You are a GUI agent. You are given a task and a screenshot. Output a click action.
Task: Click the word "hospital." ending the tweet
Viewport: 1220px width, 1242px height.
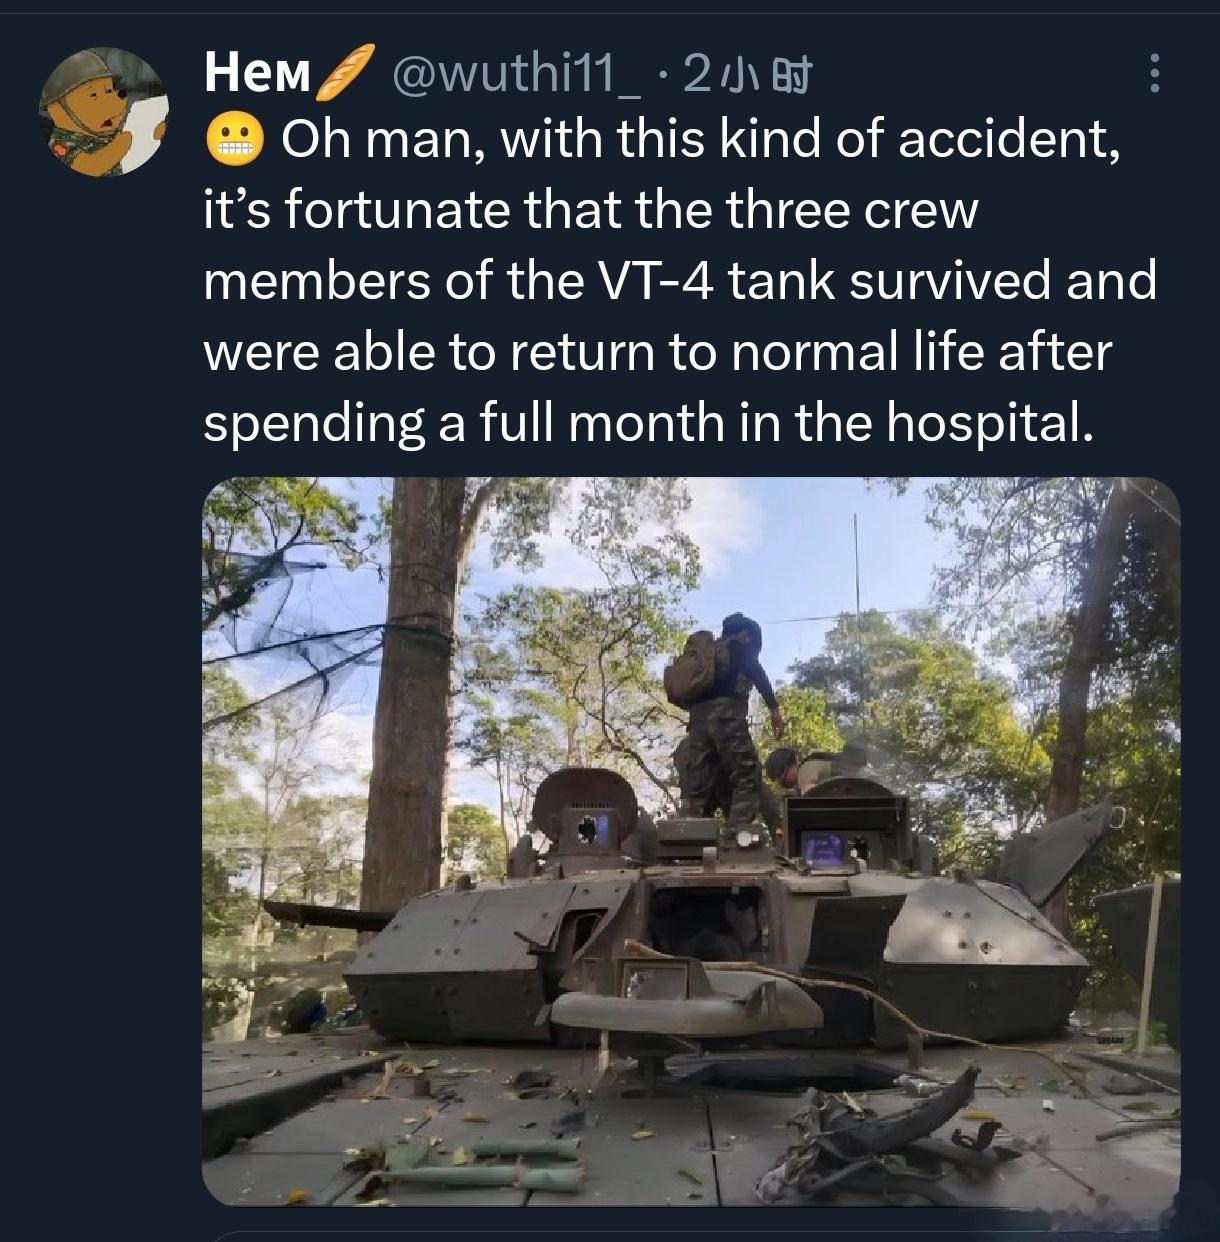point(985,423)
